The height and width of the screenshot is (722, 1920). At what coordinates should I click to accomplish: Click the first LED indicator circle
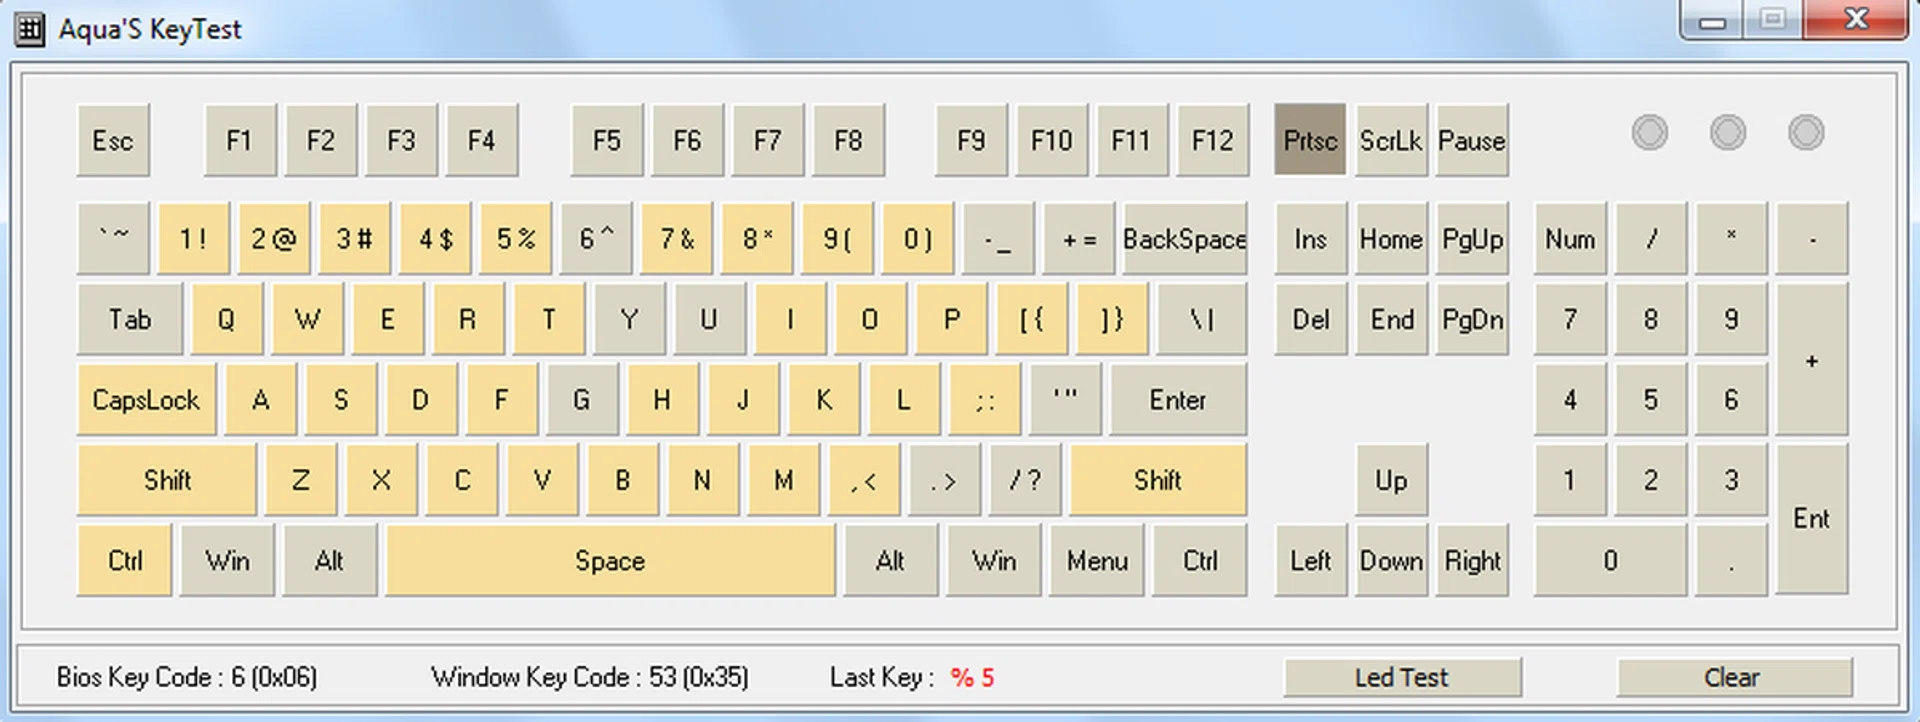tap(1650, 132)
